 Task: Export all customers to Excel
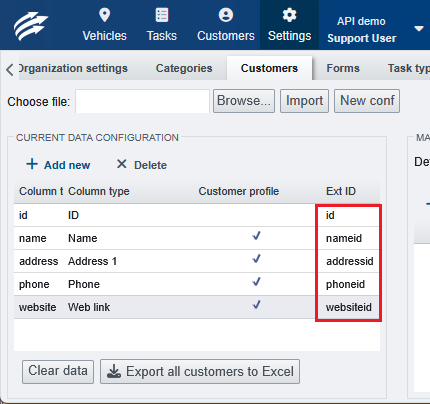(200, 371)
